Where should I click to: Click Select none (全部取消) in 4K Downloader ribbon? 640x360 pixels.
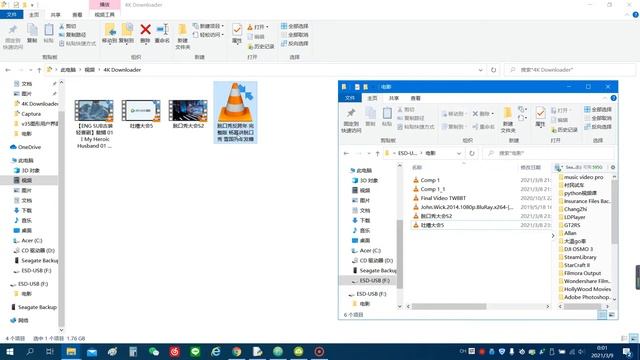294,35
